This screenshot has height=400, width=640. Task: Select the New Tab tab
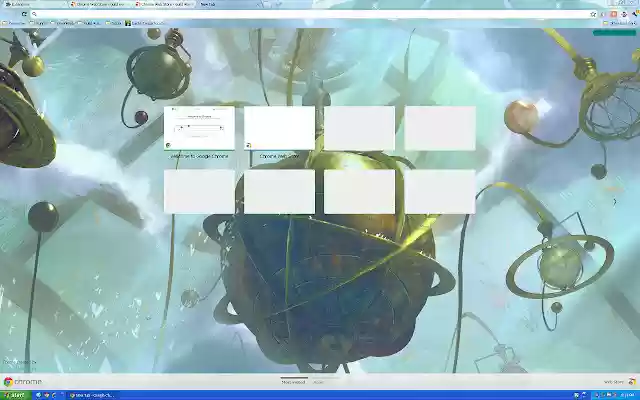pos(227,4)
